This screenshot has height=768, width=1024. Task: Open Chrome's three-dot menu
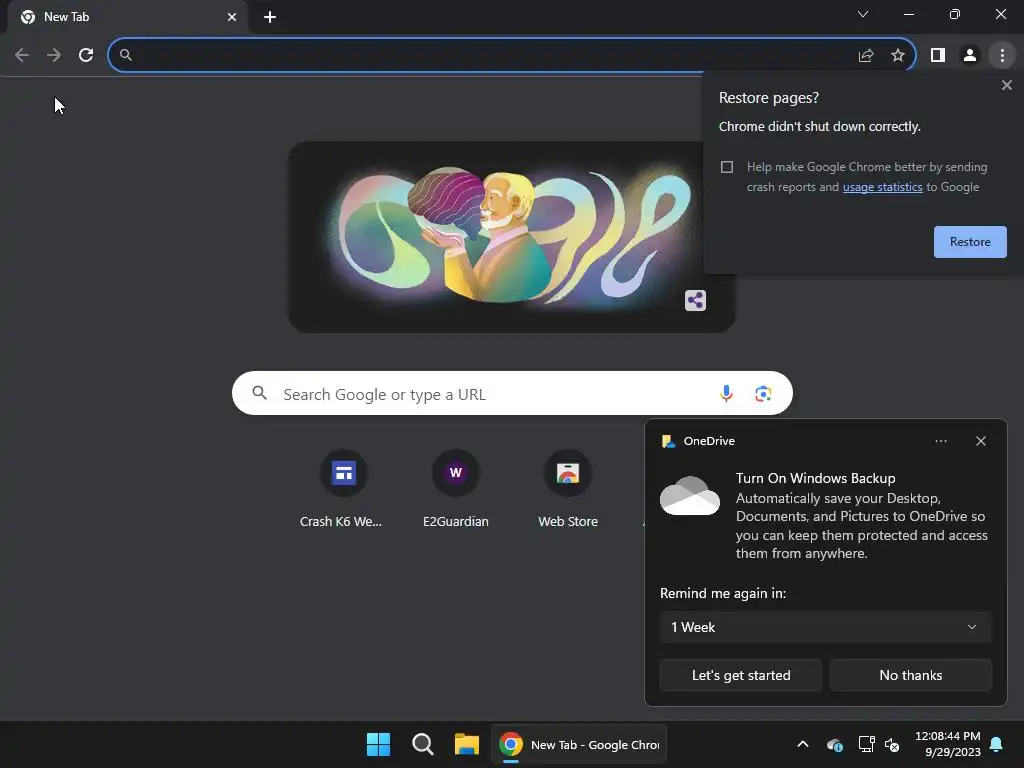[x=1002, y=56]
